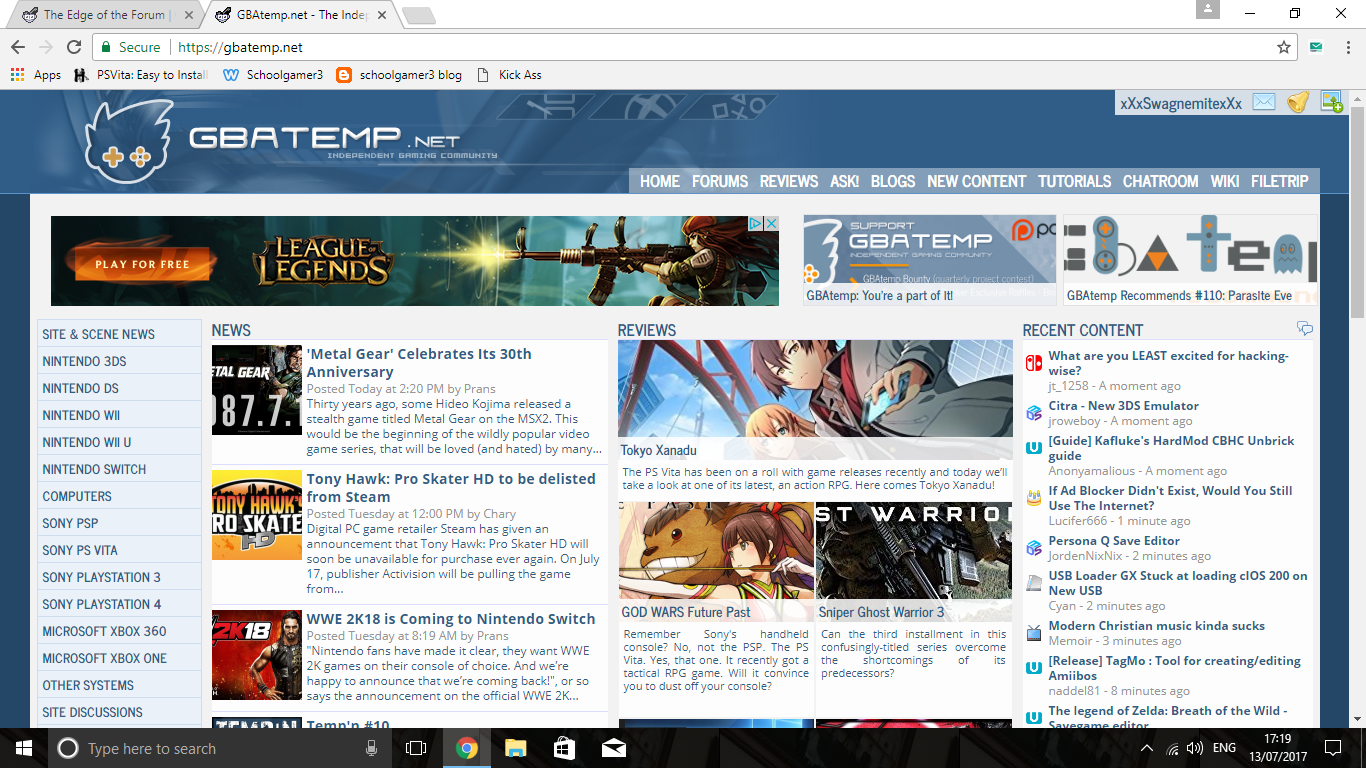Click the Tokyo Xanadu review image
The height and width of the screenshot is (768, 1366).
click(815, 400)
